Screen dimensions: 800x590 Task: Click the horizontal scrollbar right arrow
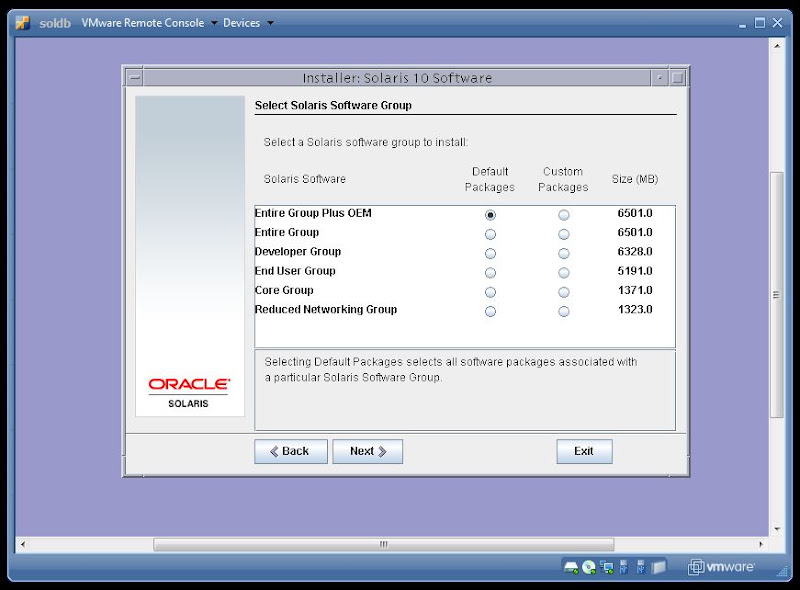(x=761, y=545)
